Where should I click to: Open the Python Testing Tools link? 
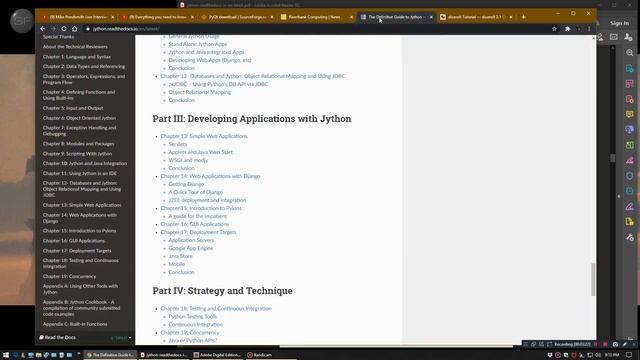point(193,316)
